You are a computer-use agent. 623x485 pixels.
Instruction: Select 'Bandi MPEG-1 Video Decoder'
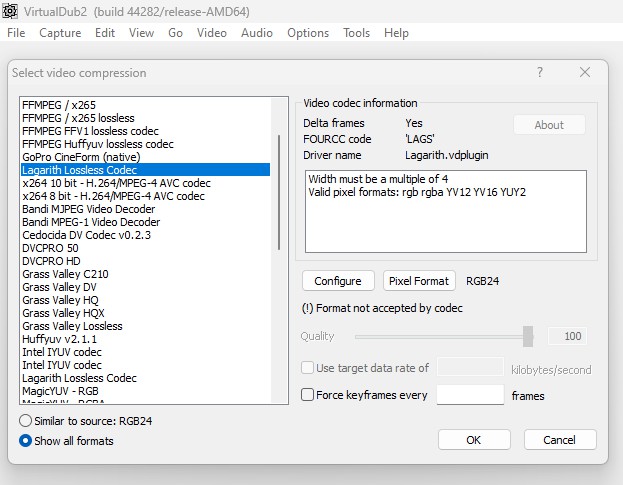pos(145,222)
